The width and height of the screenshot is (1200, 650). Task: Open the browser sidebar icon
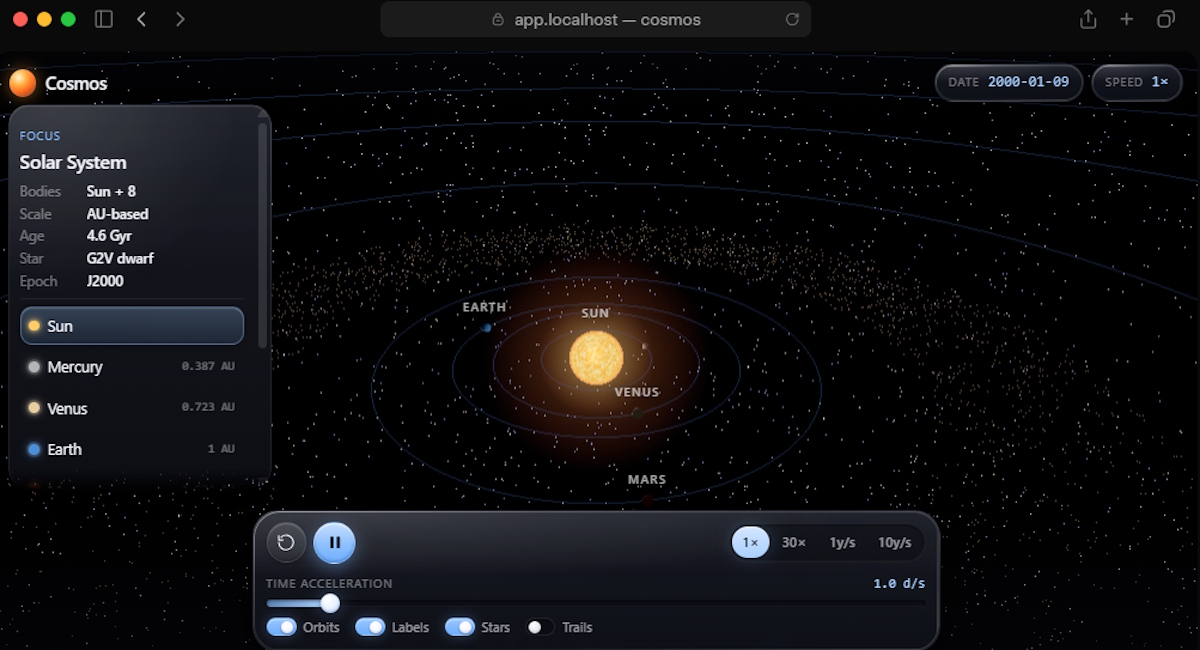103,19
